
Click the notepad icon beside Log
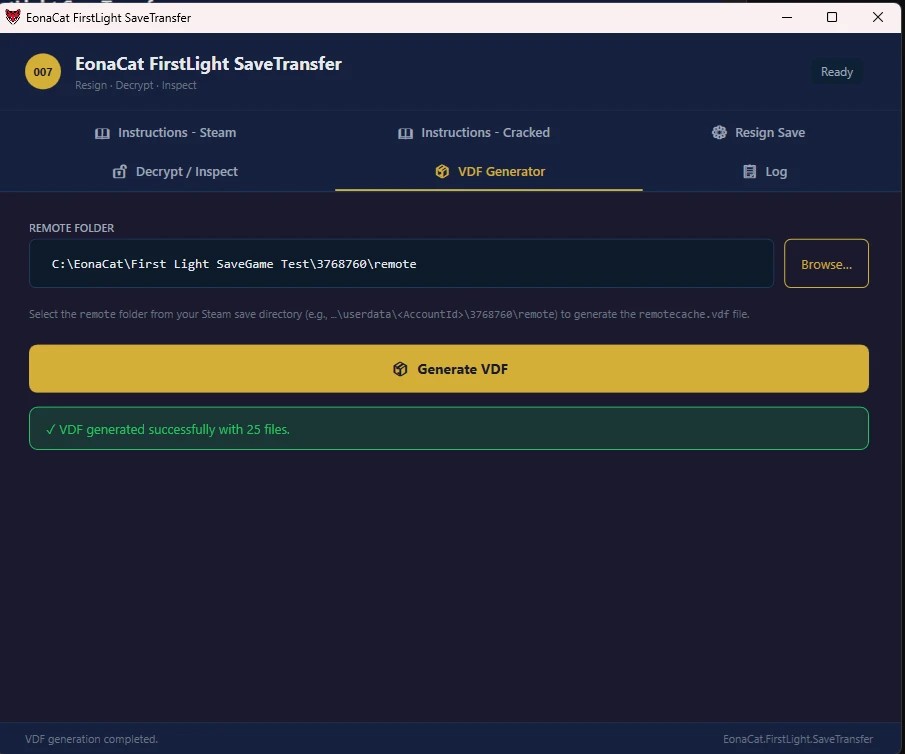749,171
